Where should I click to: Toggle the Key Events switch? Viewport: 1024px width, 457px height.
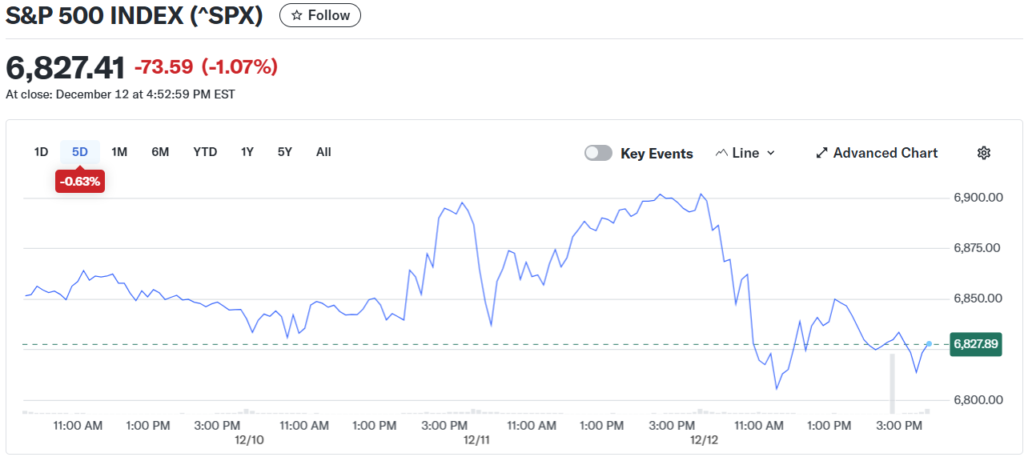599,153
